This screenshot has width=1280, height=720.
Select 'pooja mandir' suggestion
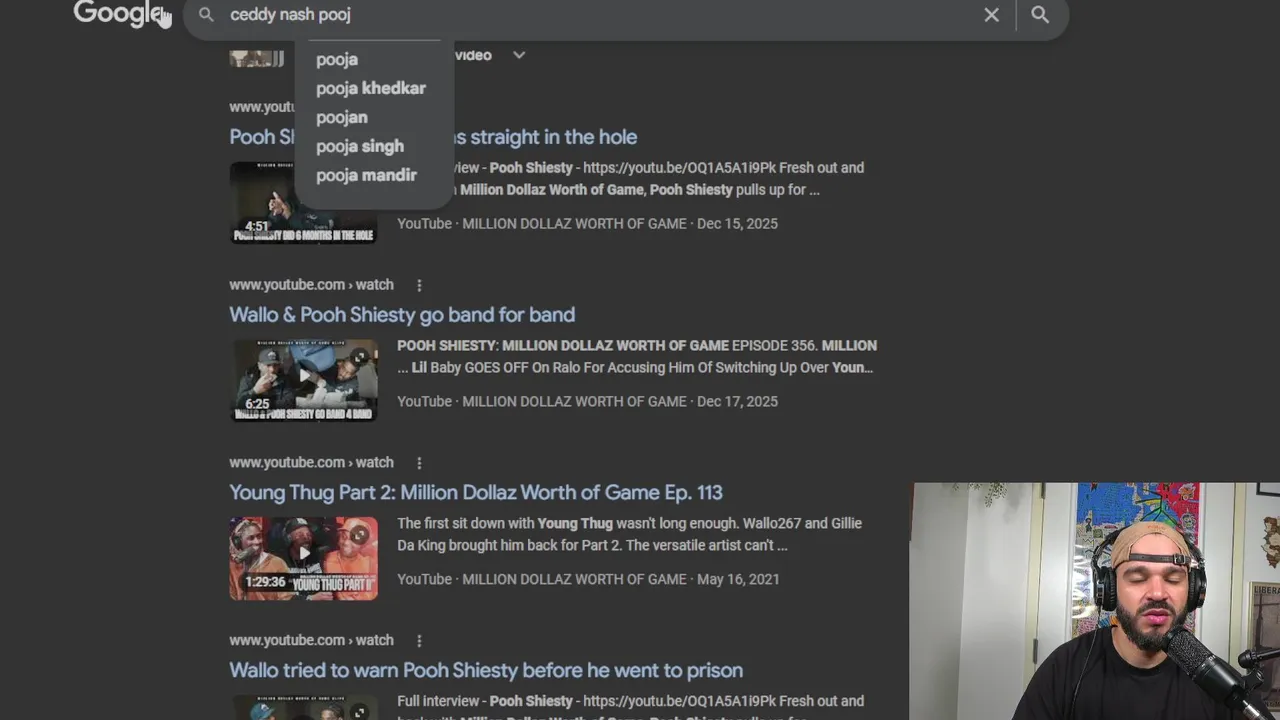coord(366,175)
